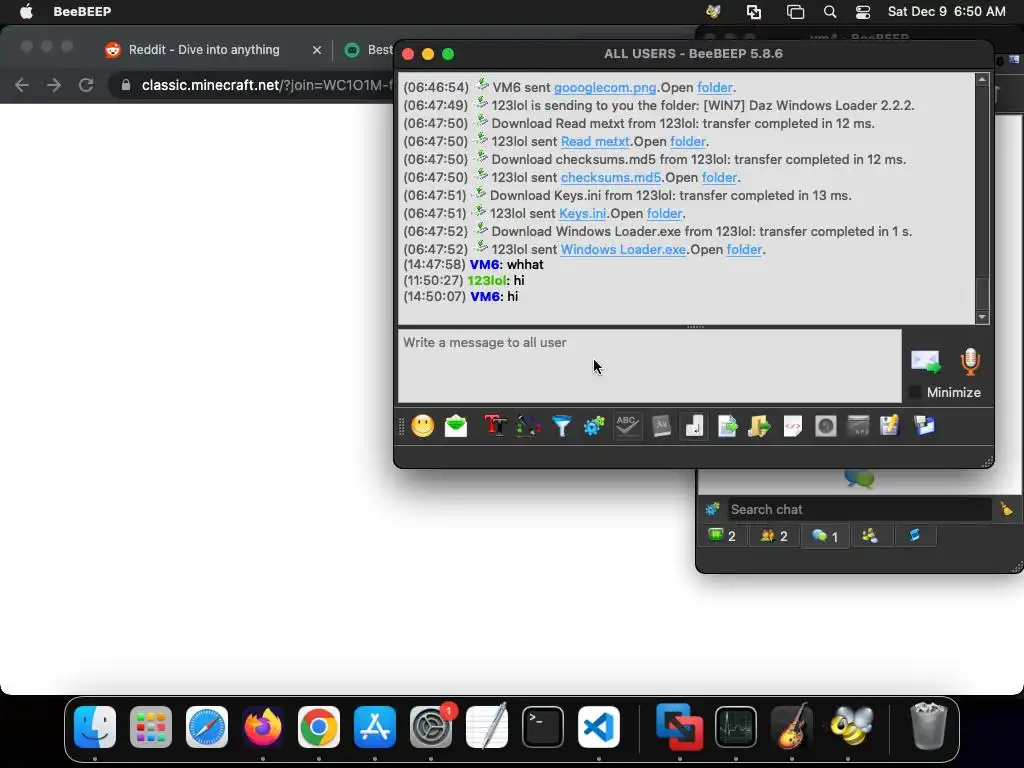Open Spotlight search in menu bar
Image resolution: width=1024 pixels, height=768 pixels.
[829, 12]
